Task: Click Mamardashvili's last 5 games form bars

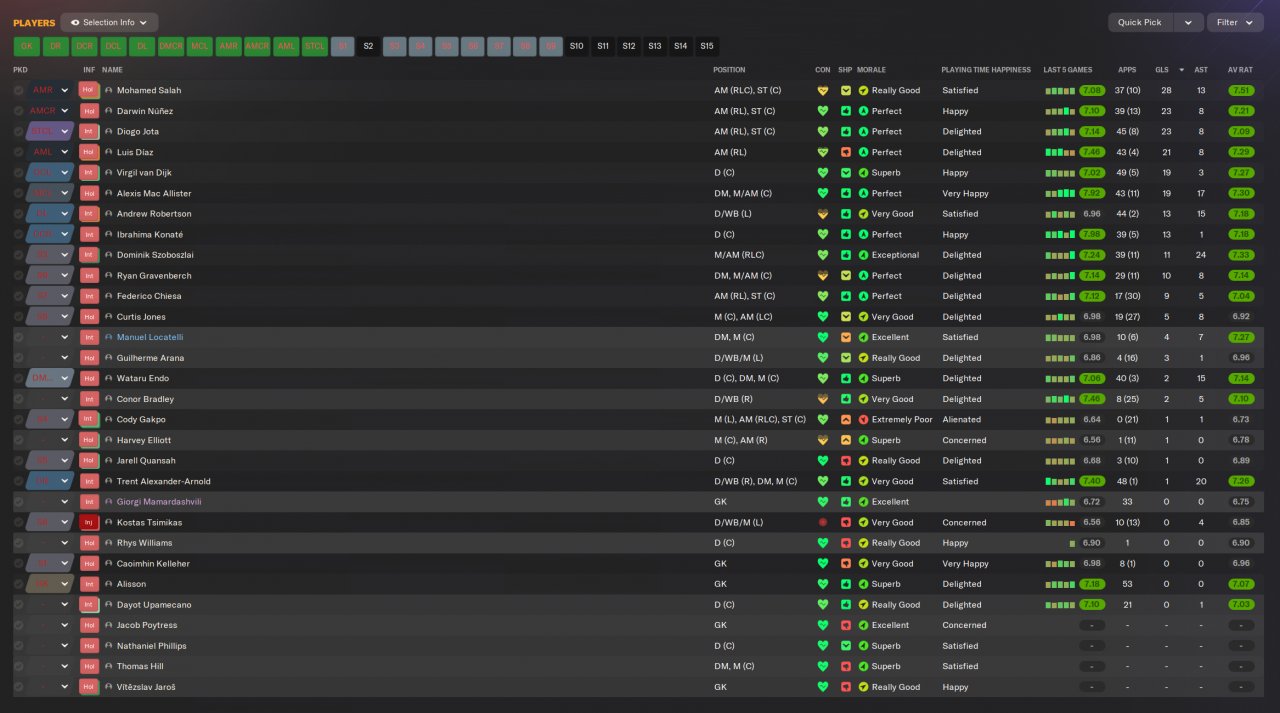Action: coord(1060,502)
